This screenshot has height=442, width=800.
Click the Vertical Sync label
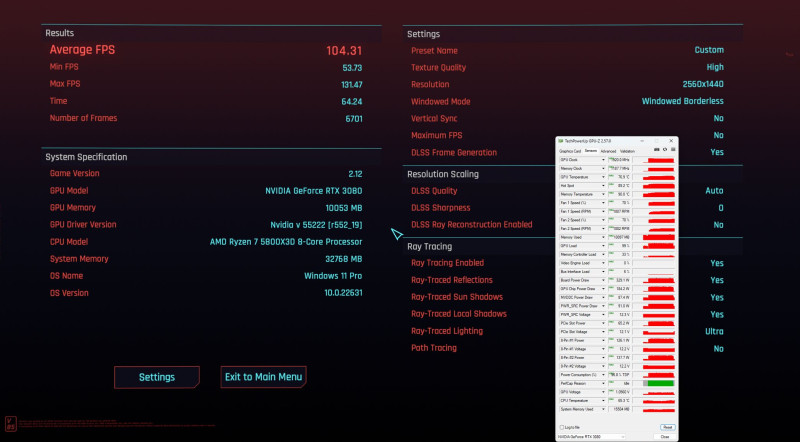(x=434, y=118)
